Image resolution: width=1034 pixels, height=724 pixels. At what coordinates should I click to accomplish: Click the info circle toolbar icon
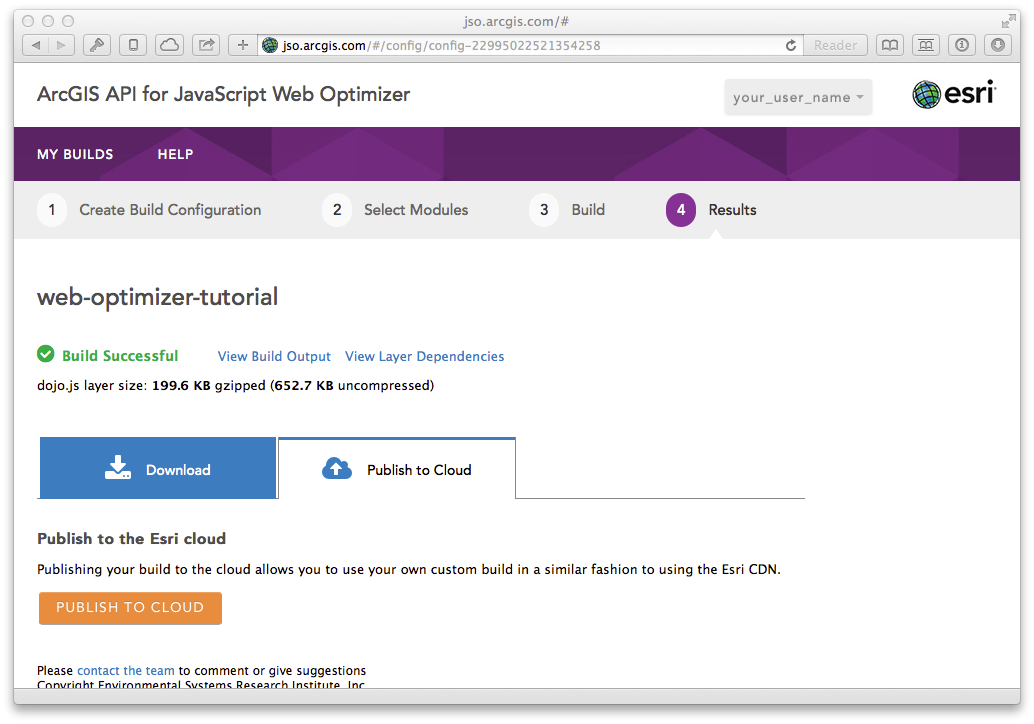pos(962,45)
